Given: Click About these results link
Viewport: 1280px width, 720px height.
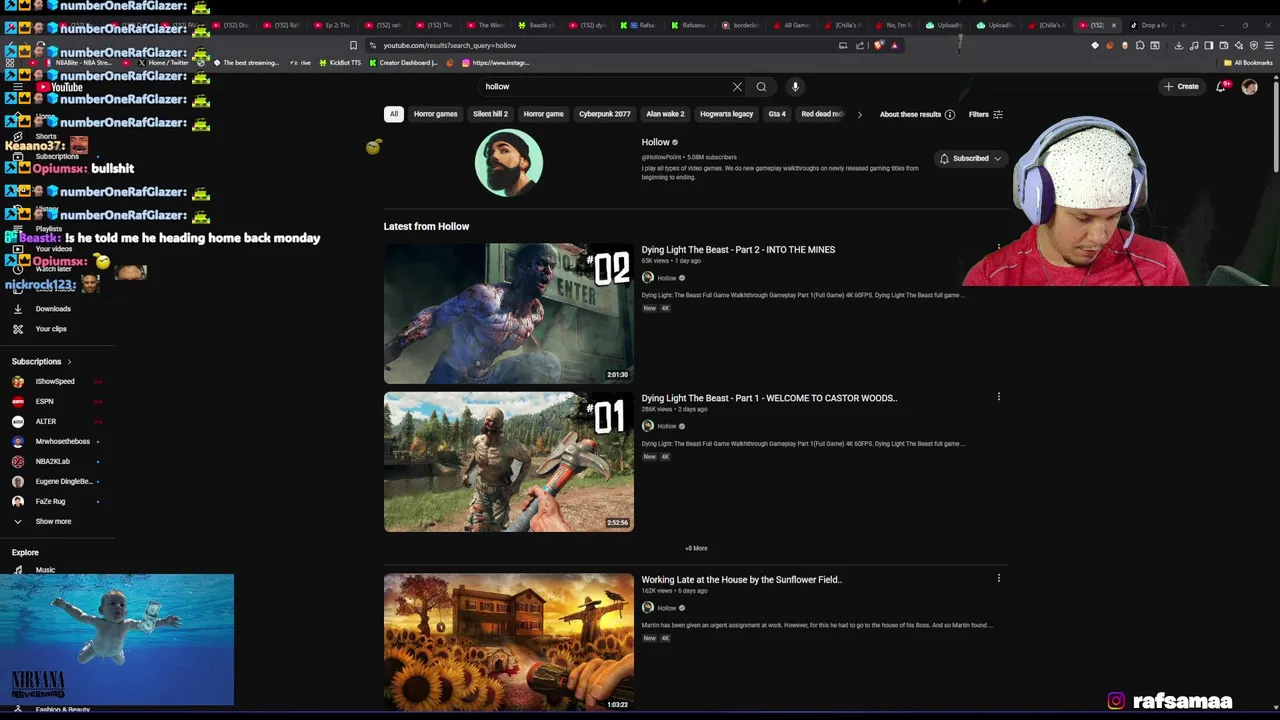Looking at the screenshot, I should (910, 115).
